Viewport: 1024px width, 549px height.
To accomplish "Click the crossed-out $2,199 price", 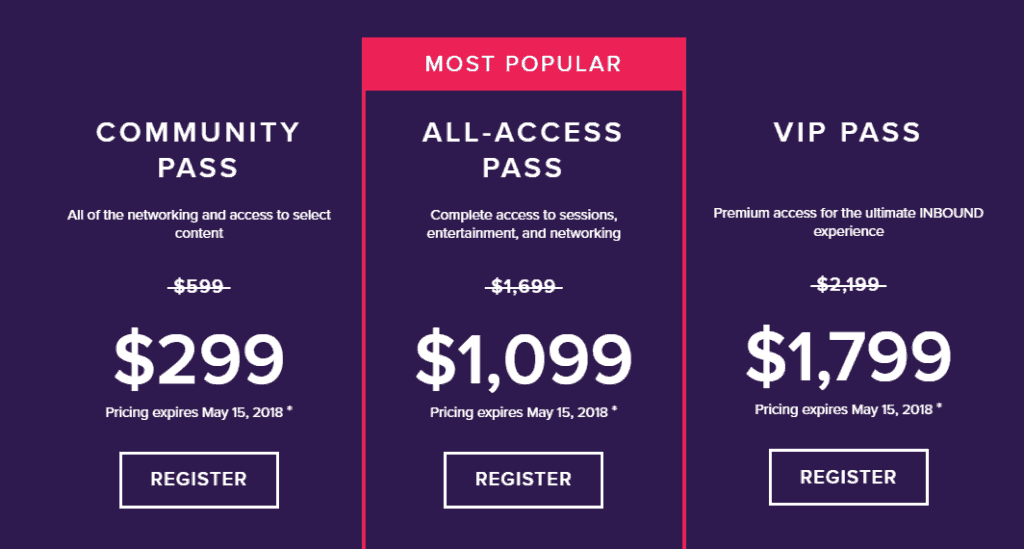I will (848, 284).
